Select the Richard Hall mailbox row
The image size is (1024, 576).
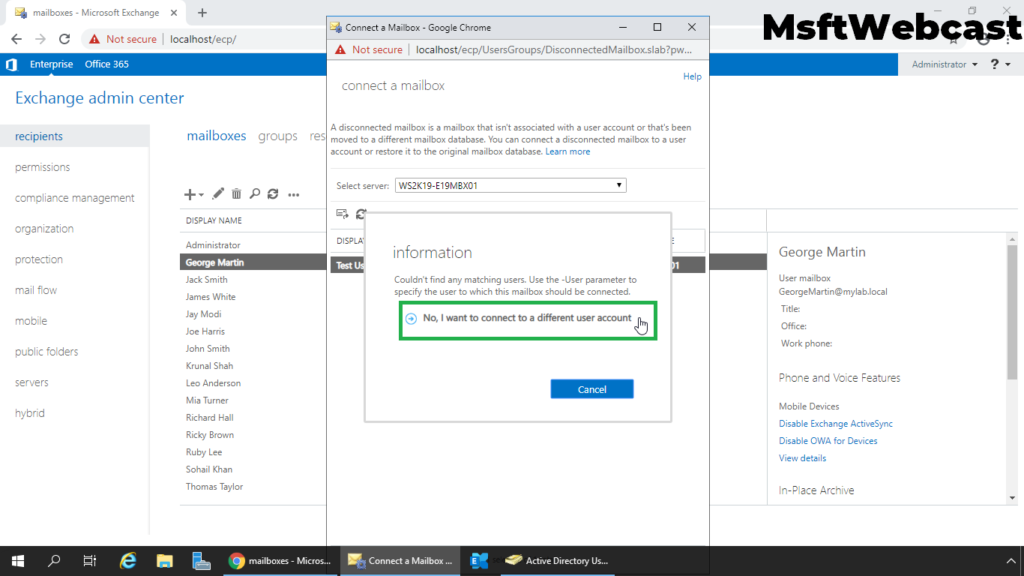[x=253, y=417]
